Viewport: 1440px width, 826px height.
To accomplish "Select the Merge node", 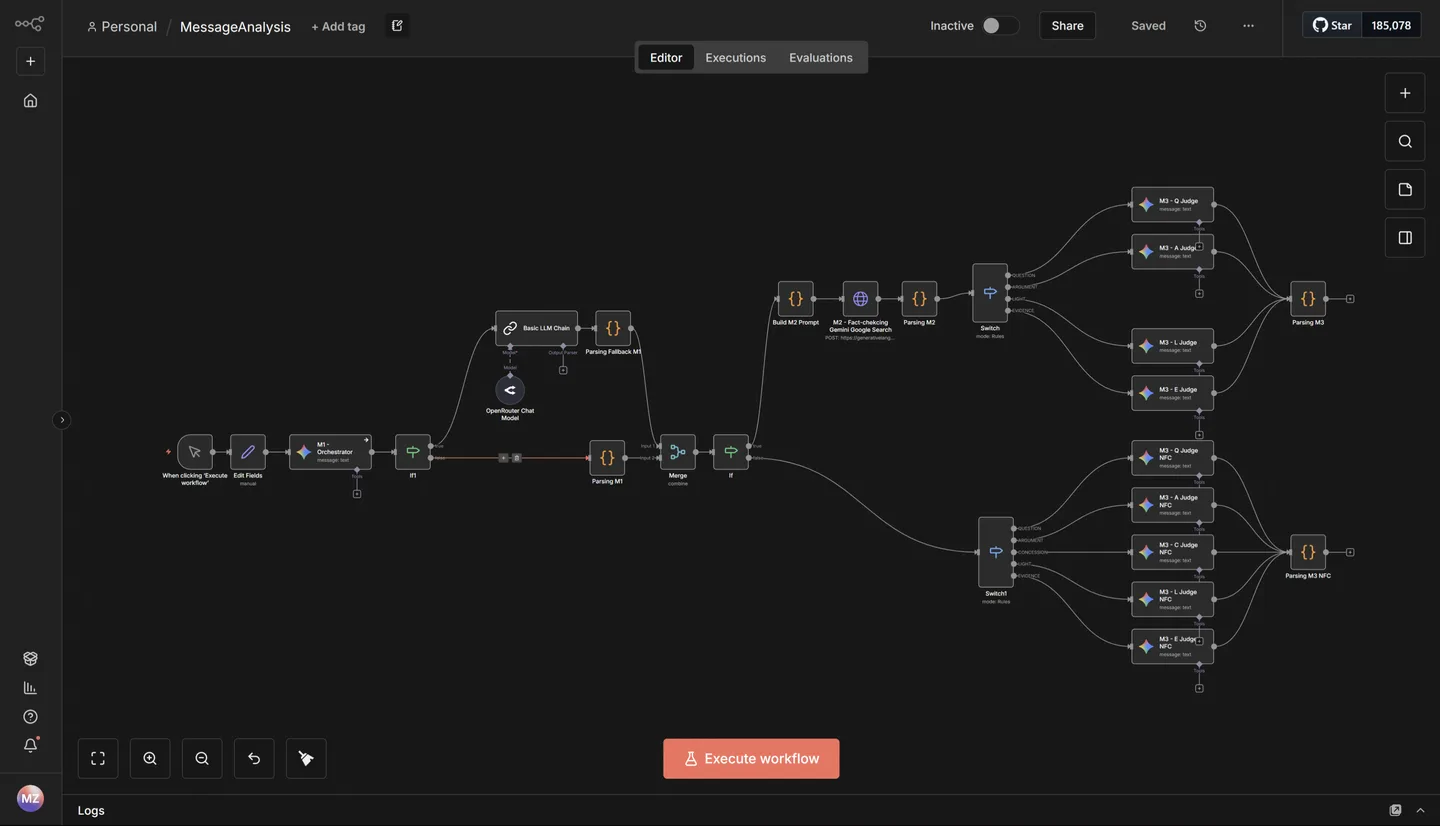I will [x=678, y=452].
